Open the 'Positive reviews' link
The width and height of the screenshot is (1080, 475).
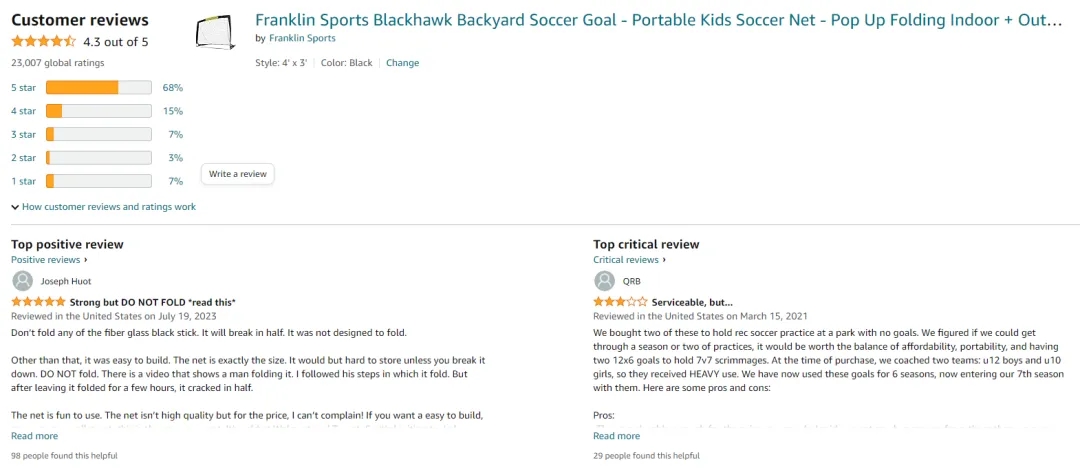click(x=47, y=260)
